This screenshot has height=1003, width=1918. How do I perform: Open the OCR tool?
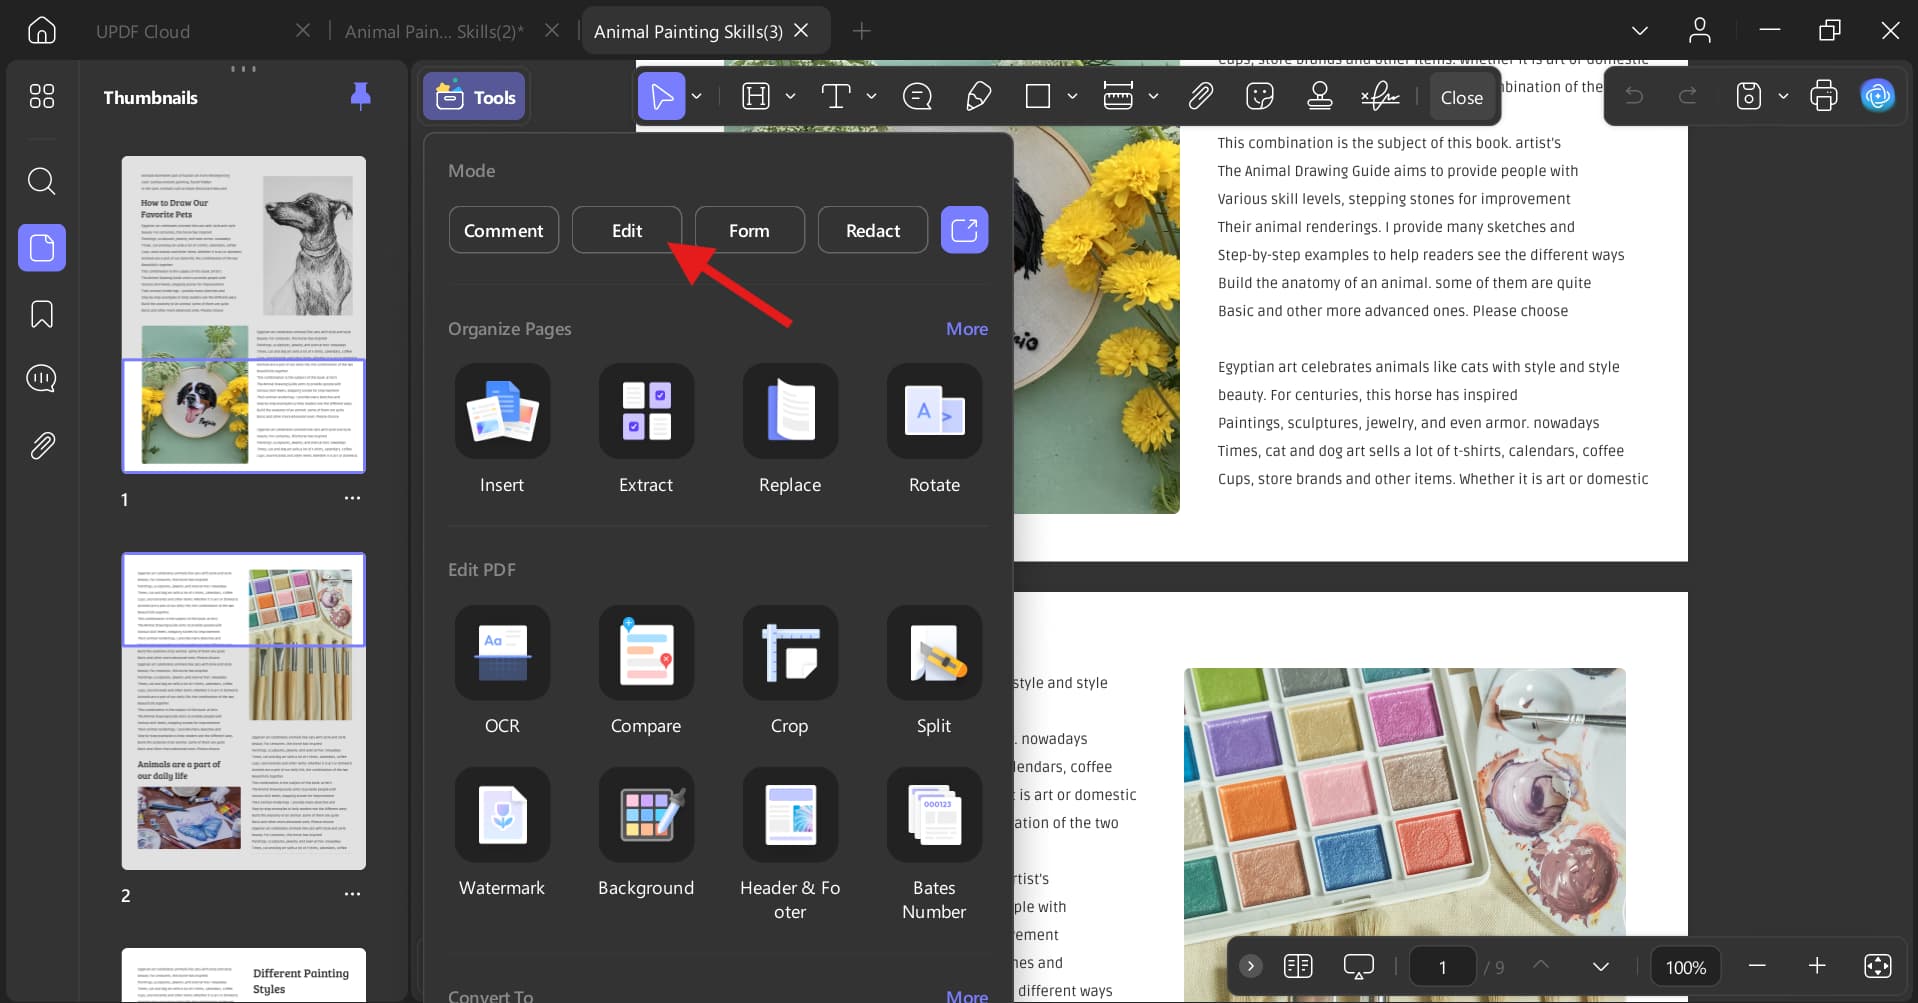[x=502, y=652]
